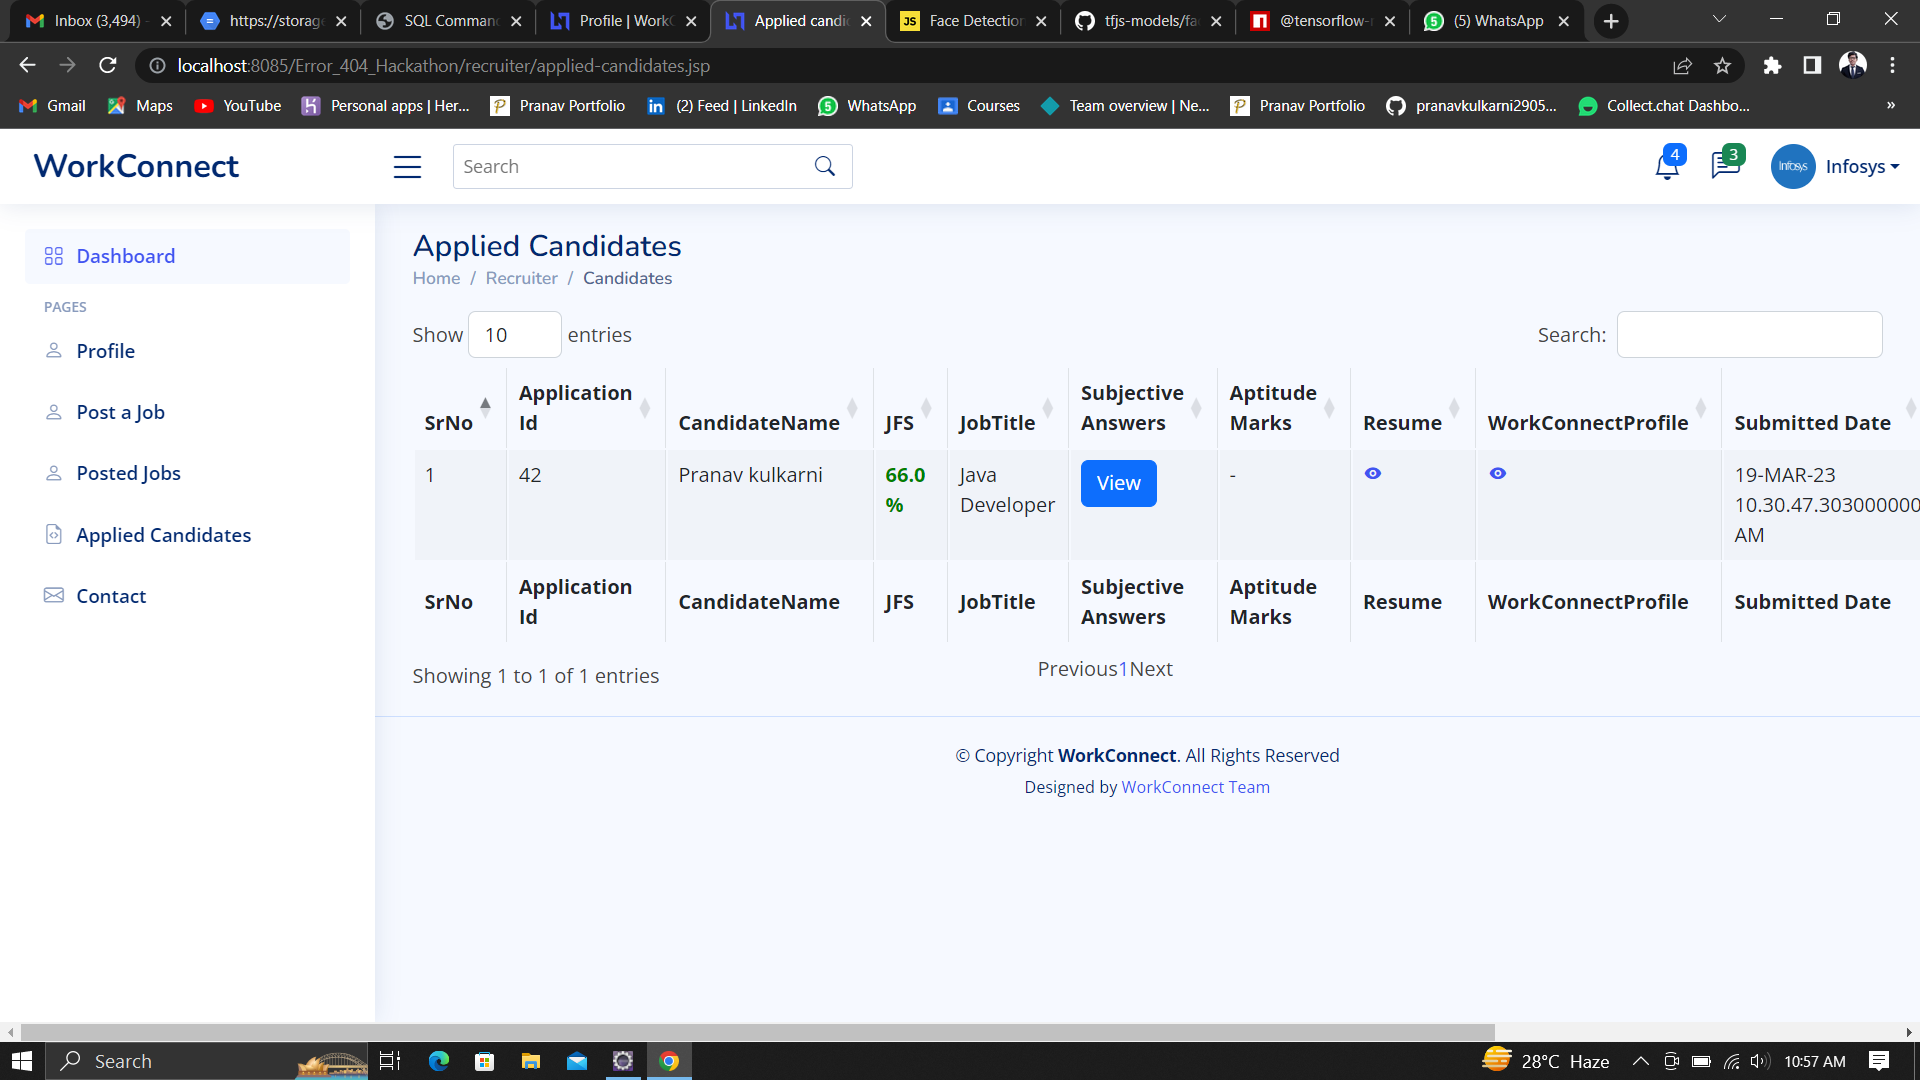Toggle sidebar with hamburger menu icon

[407, 167]
